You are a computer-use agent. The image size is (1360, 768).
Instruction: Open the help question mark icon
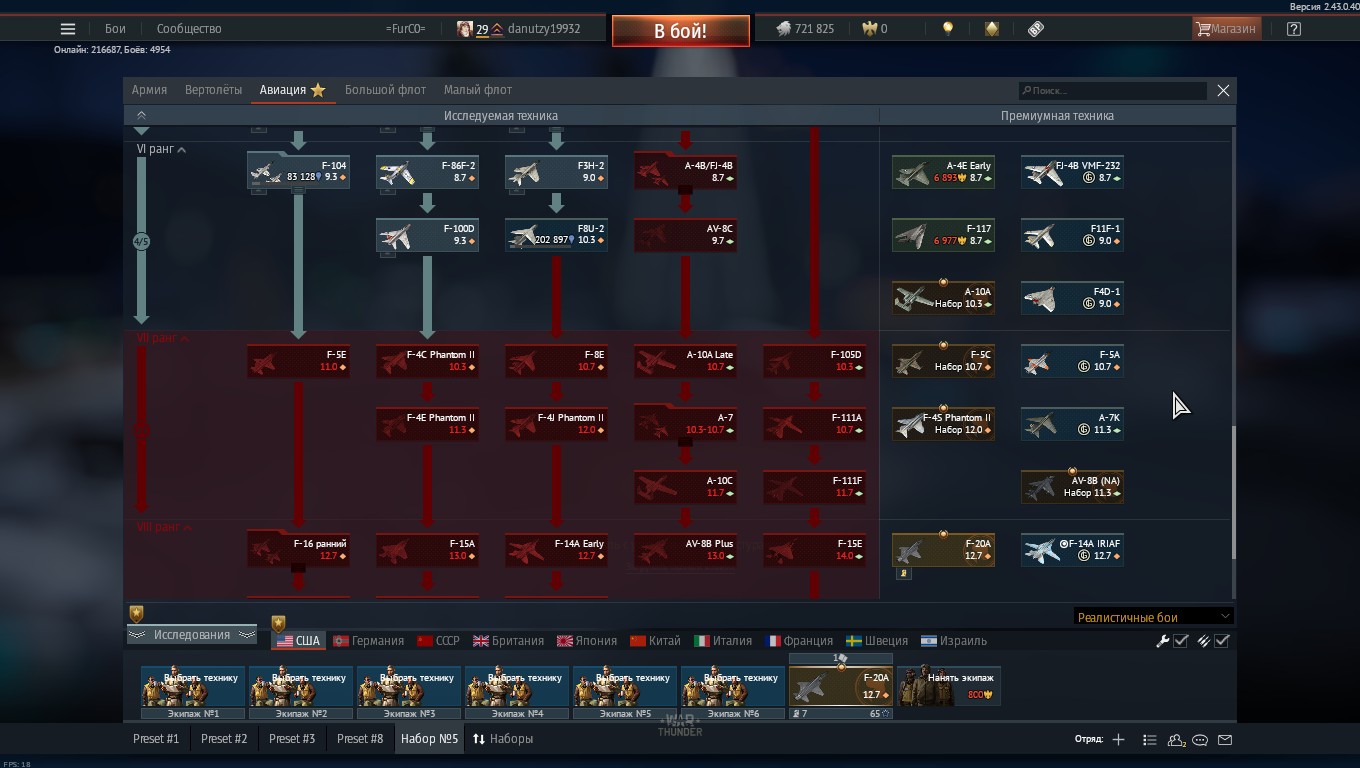coord(1294,29)
